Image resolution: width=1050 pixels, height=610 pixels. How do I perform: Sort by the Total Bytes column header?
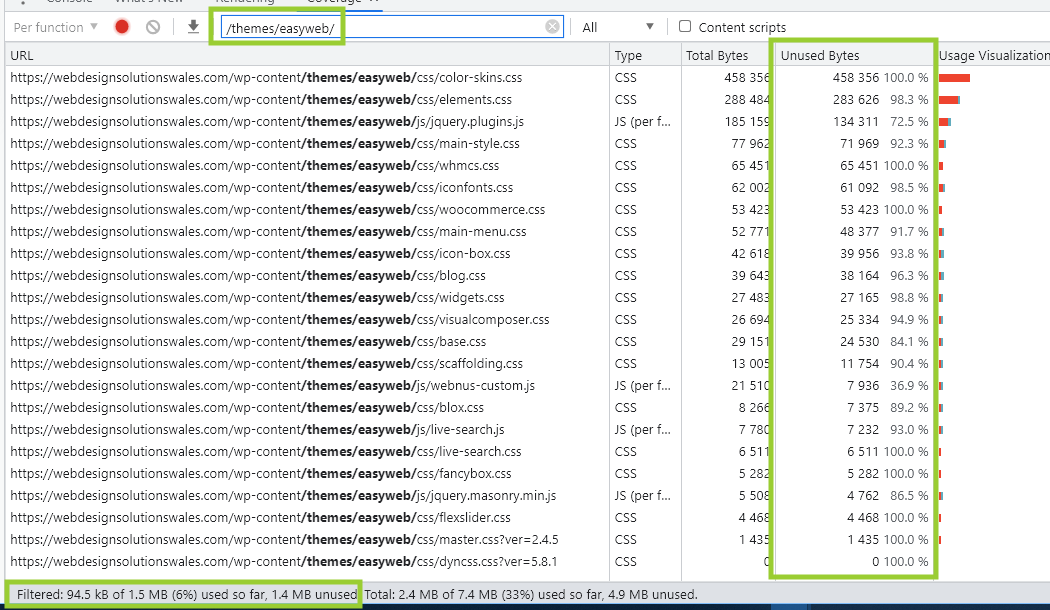[x=728, y=55]
